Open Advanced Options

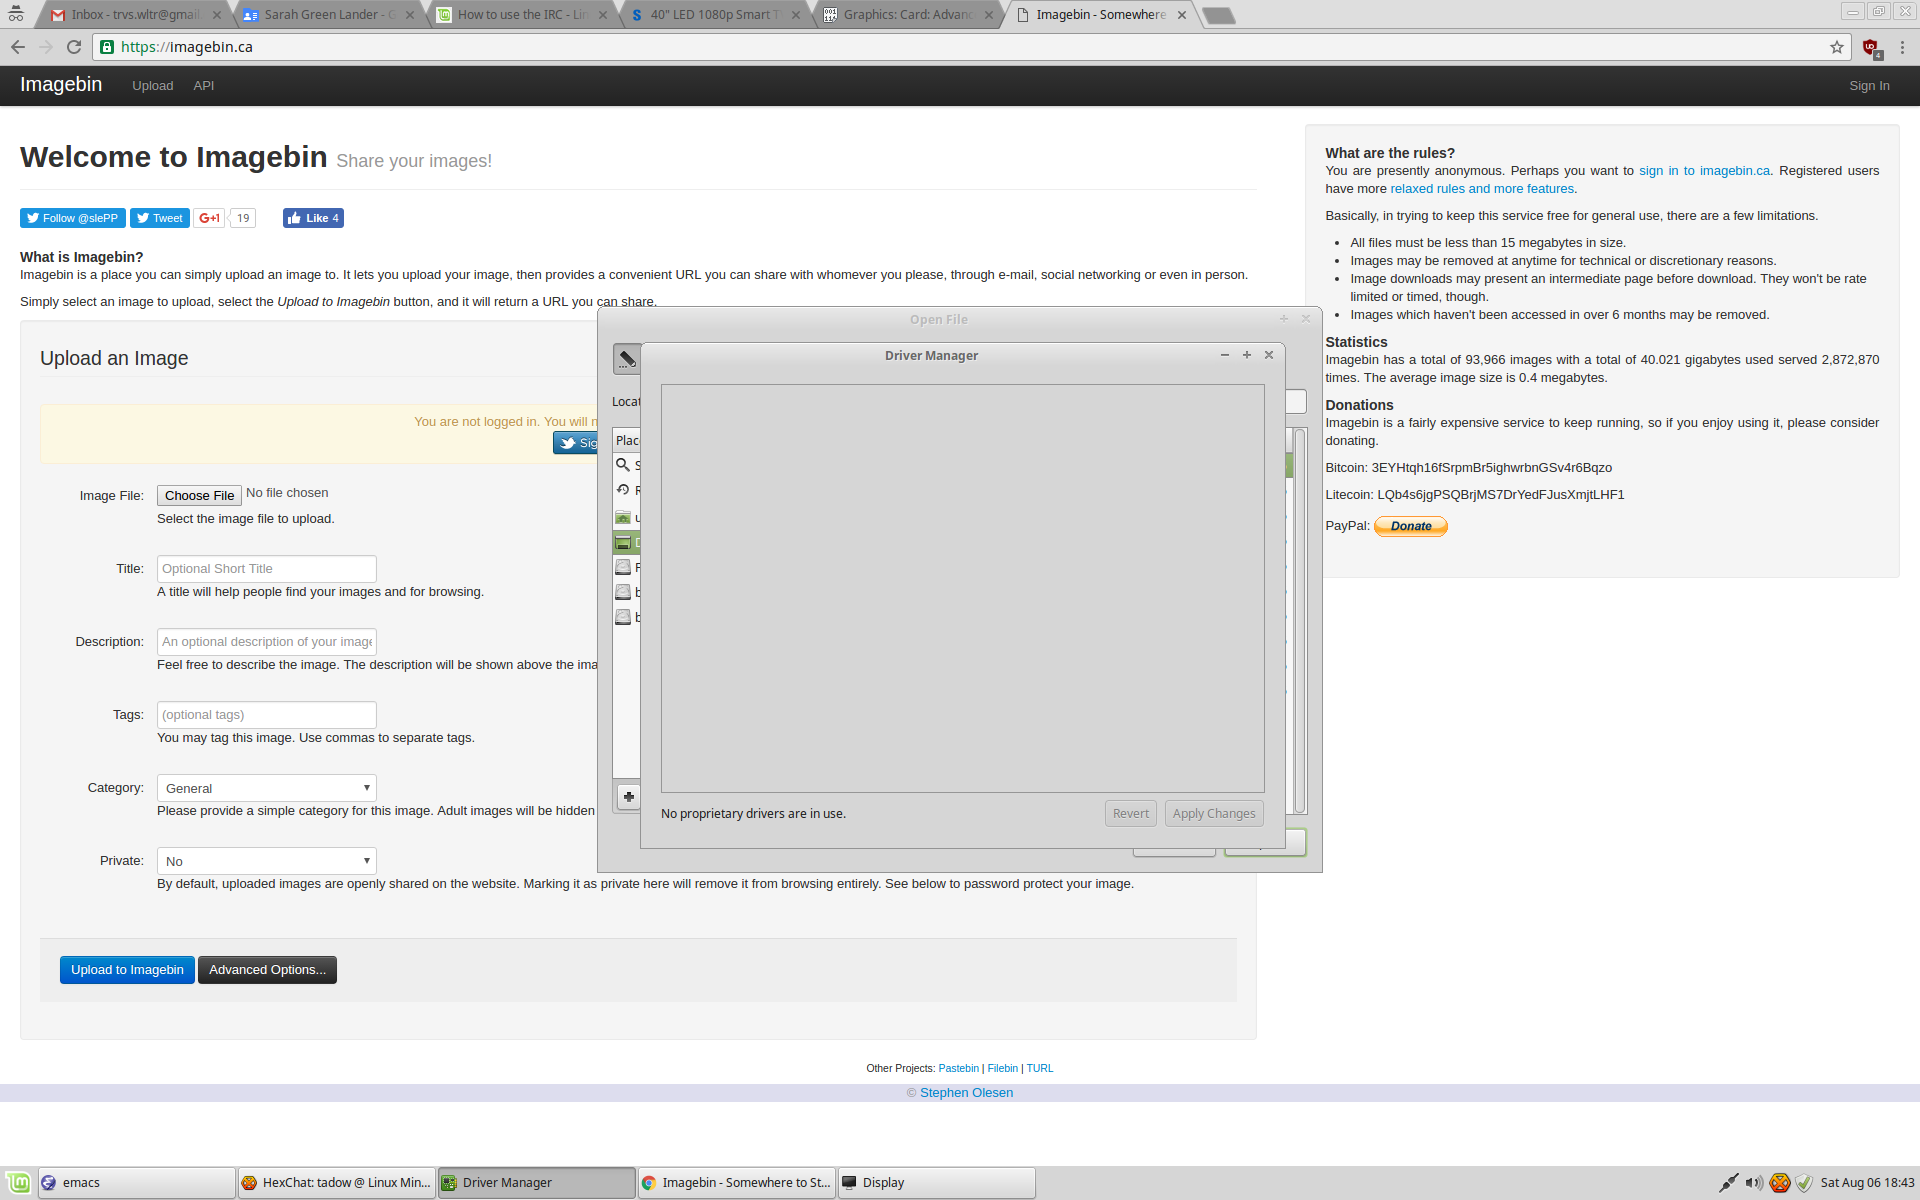267,970
